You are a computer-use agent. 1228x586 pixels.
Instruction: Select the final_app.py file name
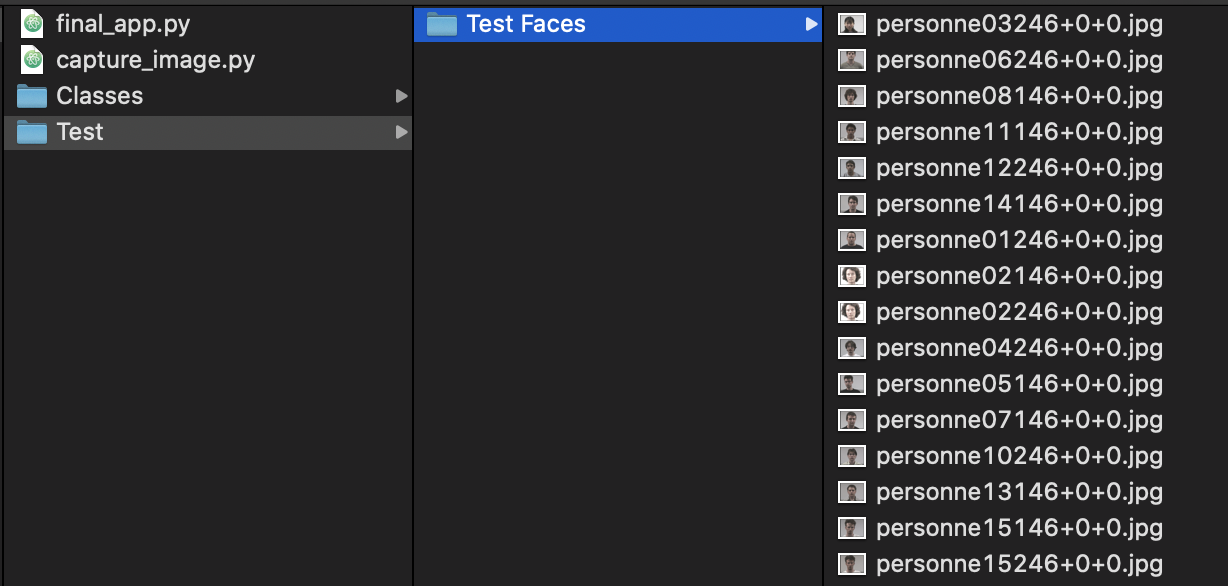coord(123,24)
